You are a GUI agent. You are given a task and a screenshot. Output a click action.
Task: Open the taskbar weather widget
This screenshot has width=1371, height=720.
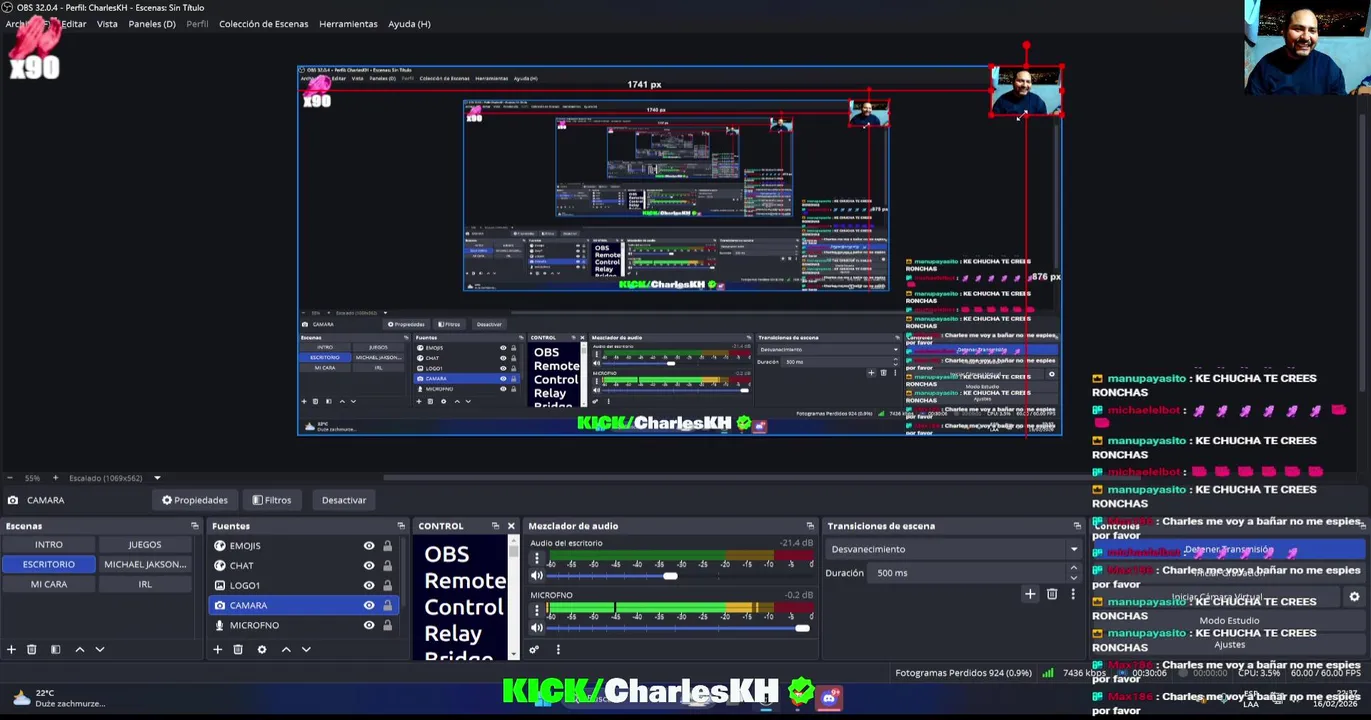click(x=58, y=698)
